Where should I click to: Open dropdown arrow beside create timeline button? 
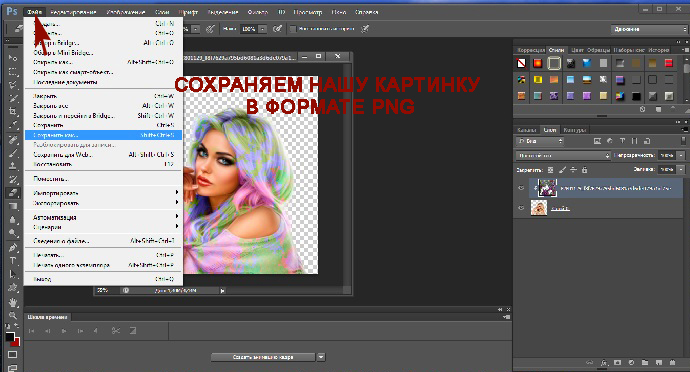click(x=321, y=357)
